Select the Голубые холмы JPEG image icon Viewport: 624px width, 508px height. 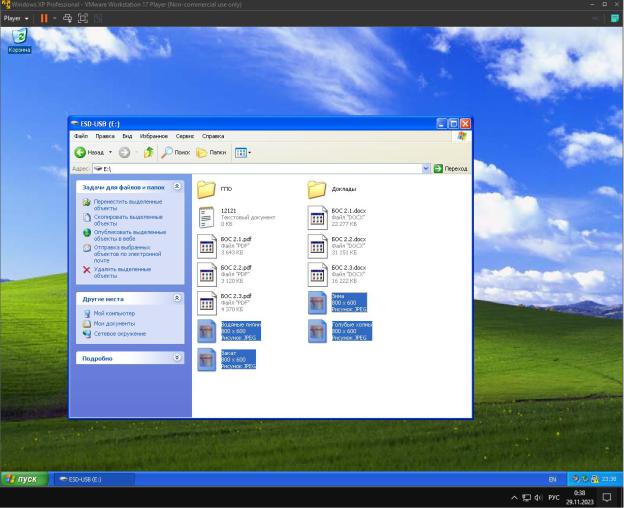click(x=317, y=331)
